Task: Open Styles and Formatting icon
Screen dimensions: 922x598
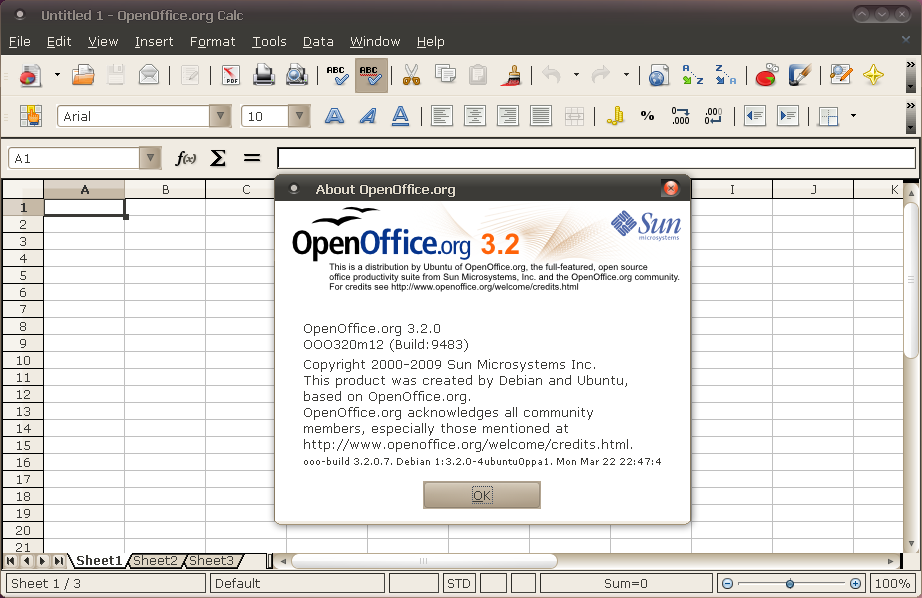Action: 31,116
